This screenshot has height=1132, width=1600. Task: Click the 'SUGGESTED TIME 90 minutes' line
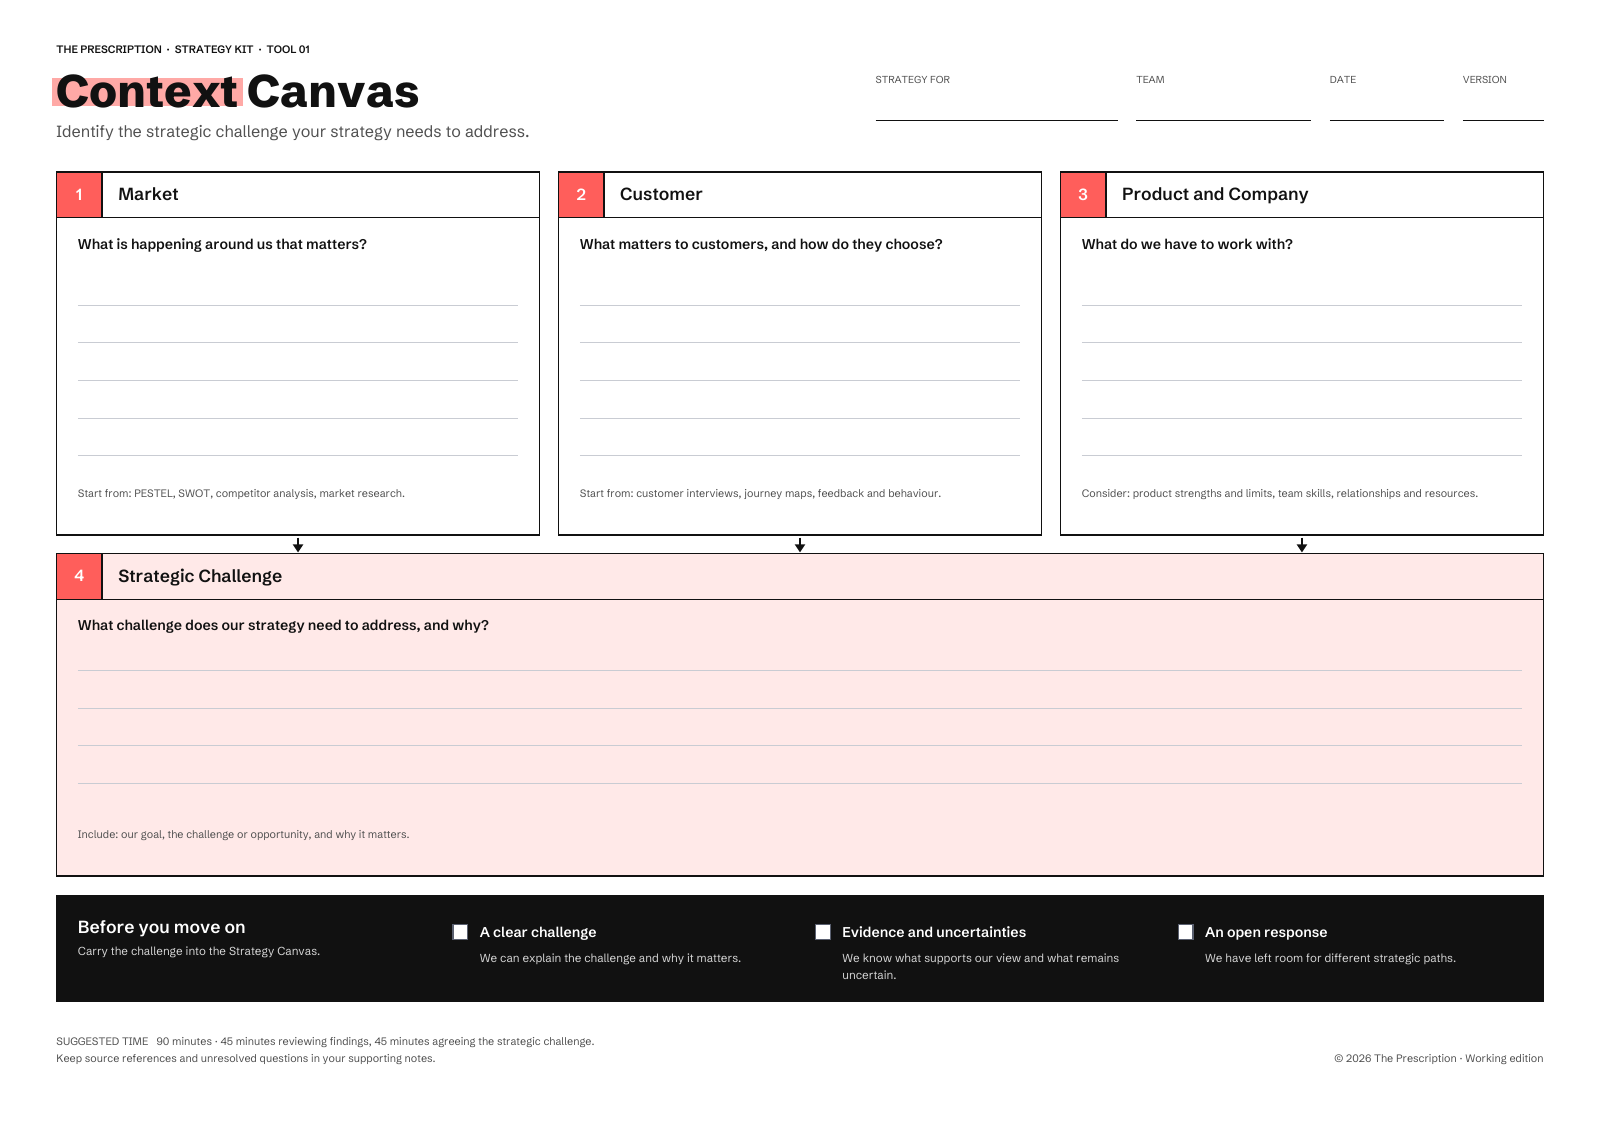325,1041
